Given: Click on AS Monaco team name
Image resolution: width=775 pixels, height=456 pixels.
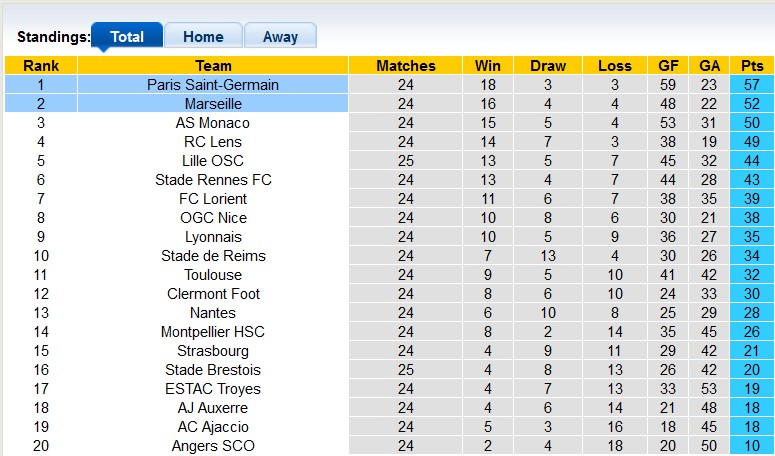Looking at the screenshot, I should click(213, 123).
